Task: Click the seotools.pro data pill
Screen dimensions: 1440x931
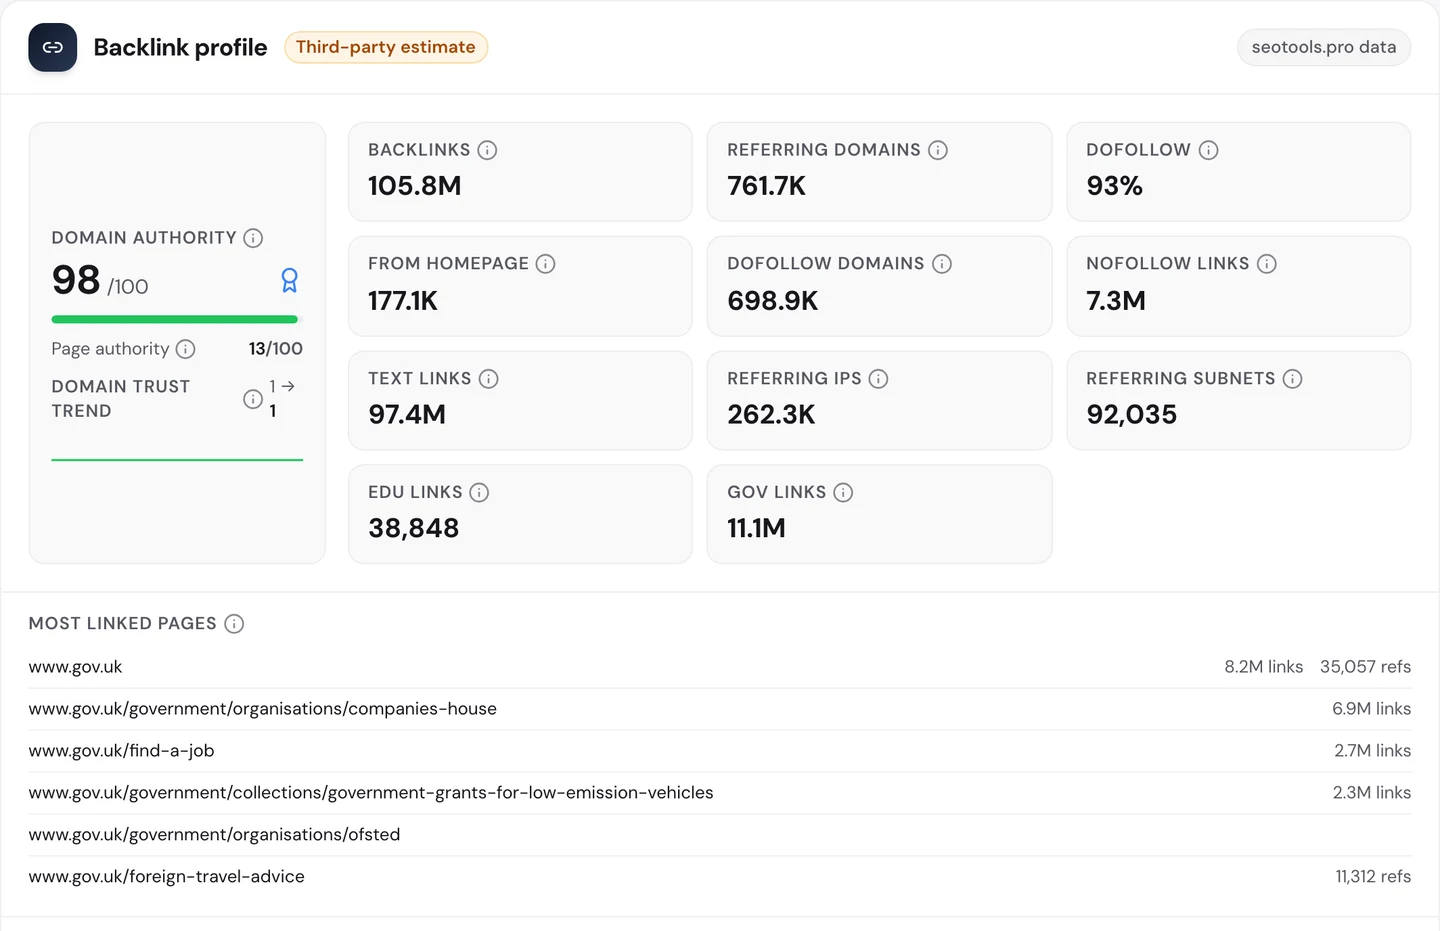Action: [1324, 47]
